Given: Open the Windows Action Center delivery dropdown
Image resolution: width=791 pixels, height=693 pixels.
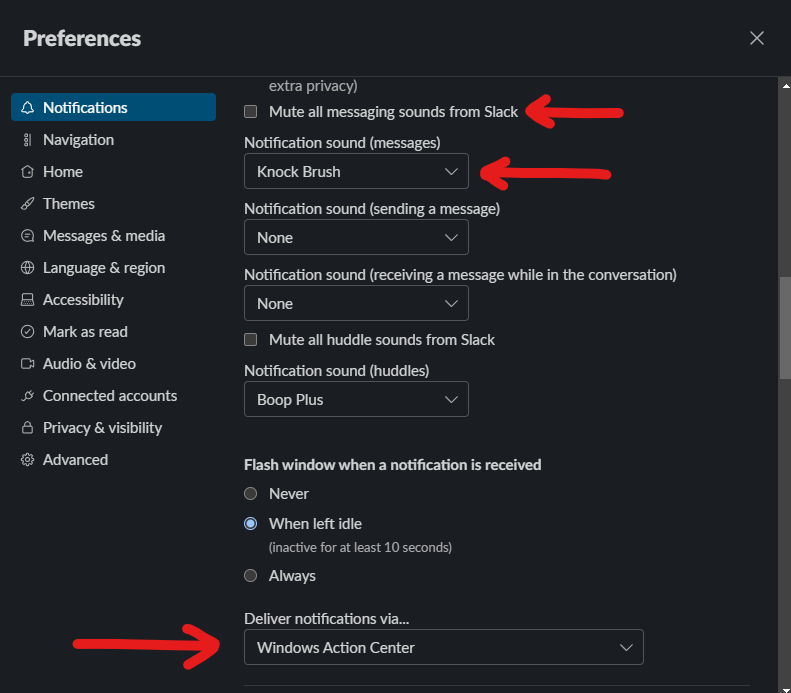Looking at the screenshot, I should pyautogui.click(x=444, y=647).
